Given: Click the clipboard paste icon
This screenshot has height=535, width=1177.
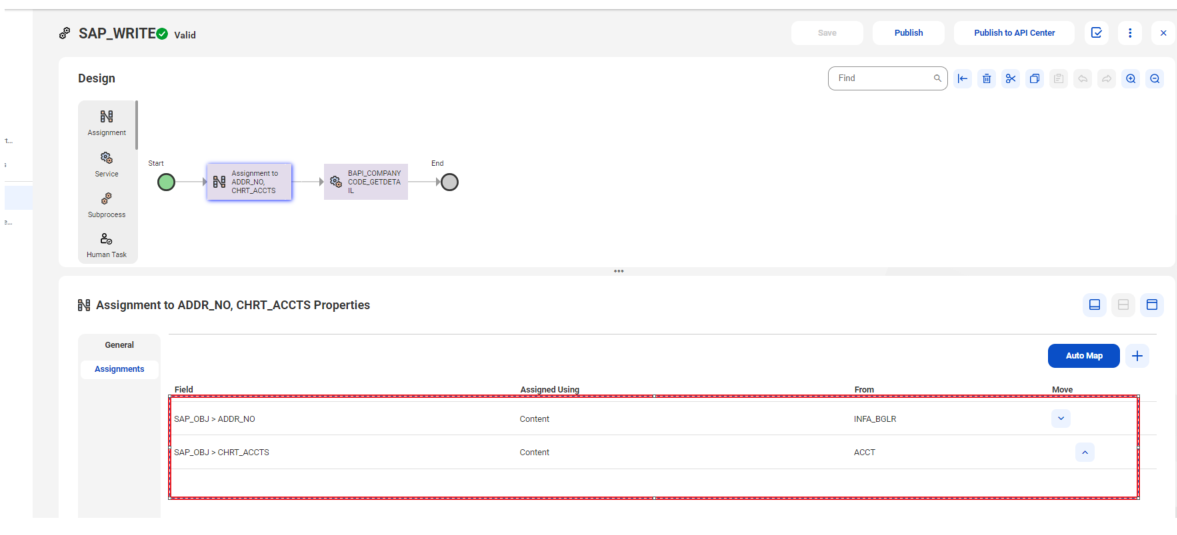Looking at the screenshot, I should (x=1058, y=79).
